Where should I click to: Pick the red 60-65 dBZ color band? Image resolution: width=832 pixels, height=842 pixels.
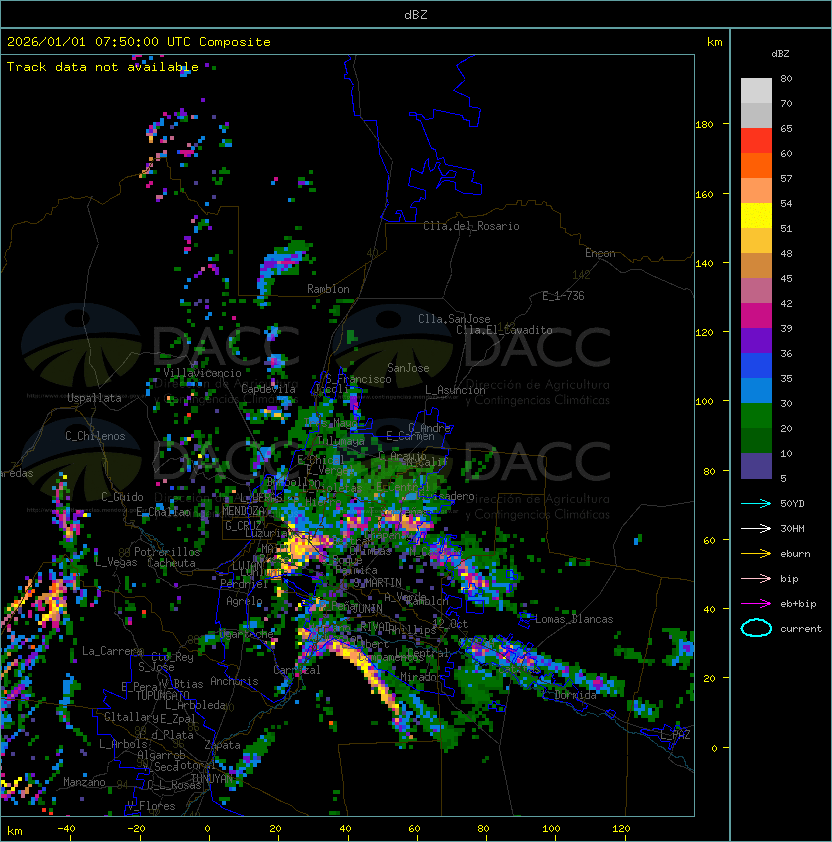756,141
